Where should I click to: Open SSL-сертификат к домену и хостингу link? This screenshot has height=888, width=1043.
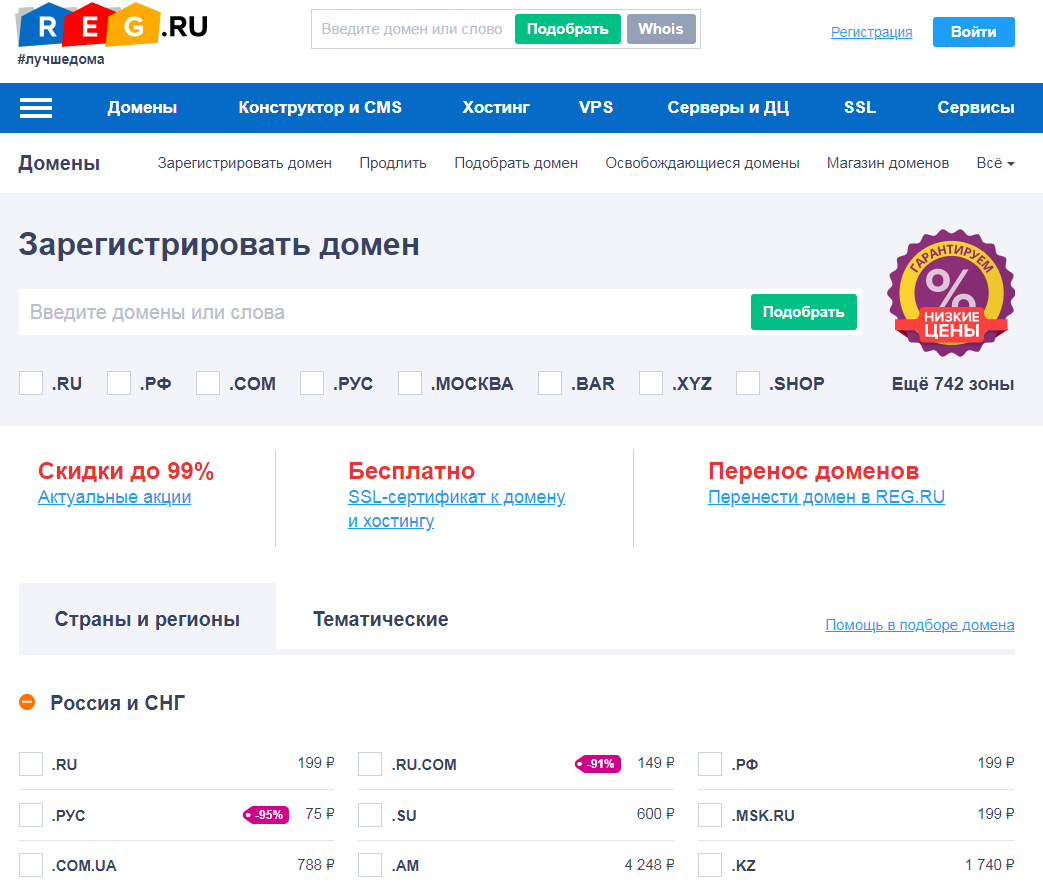coord(456,509)
